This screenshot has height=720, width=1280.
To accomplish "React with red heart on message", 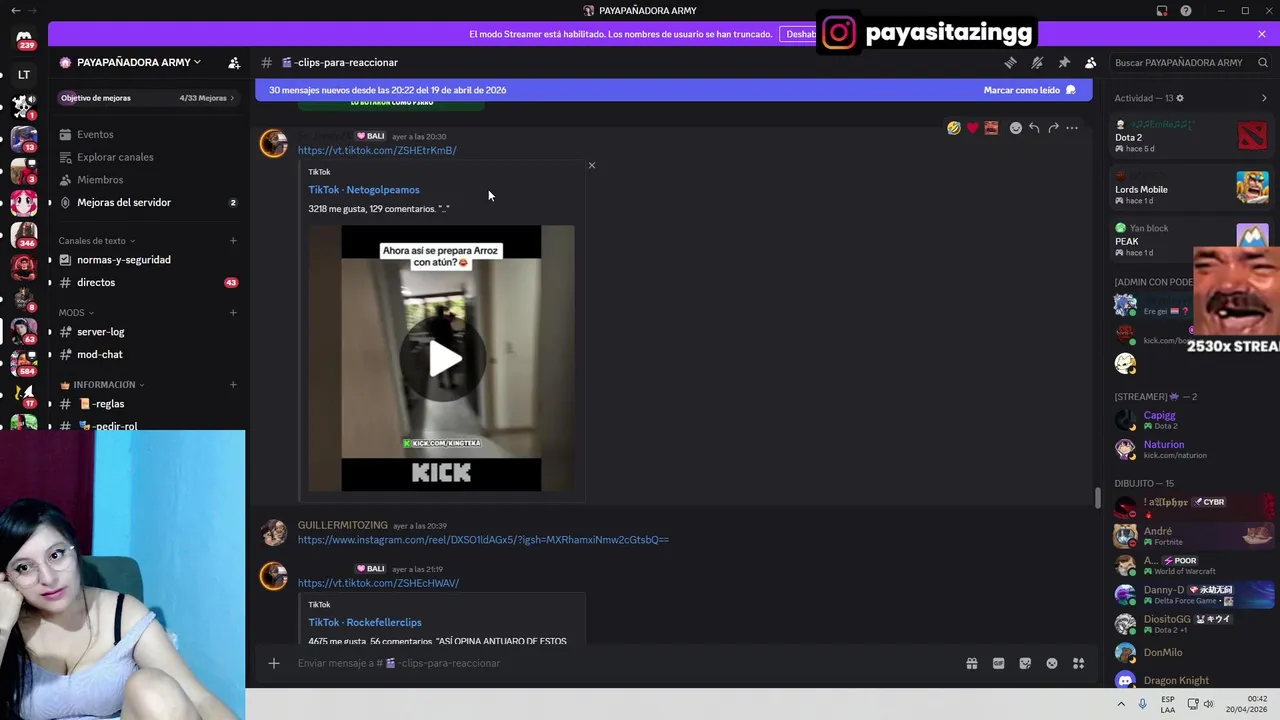I will pos(972,128).
